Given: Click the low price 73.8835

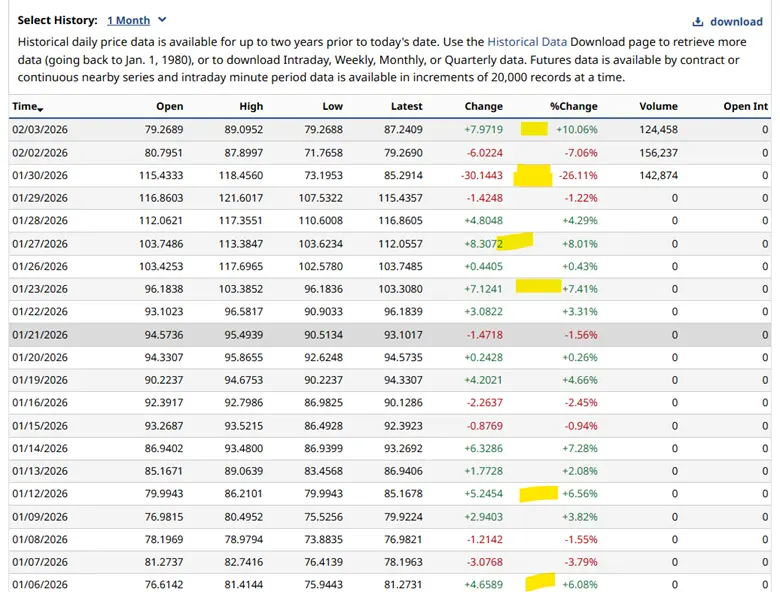Looking at the screenshot, I should point(323,539).
